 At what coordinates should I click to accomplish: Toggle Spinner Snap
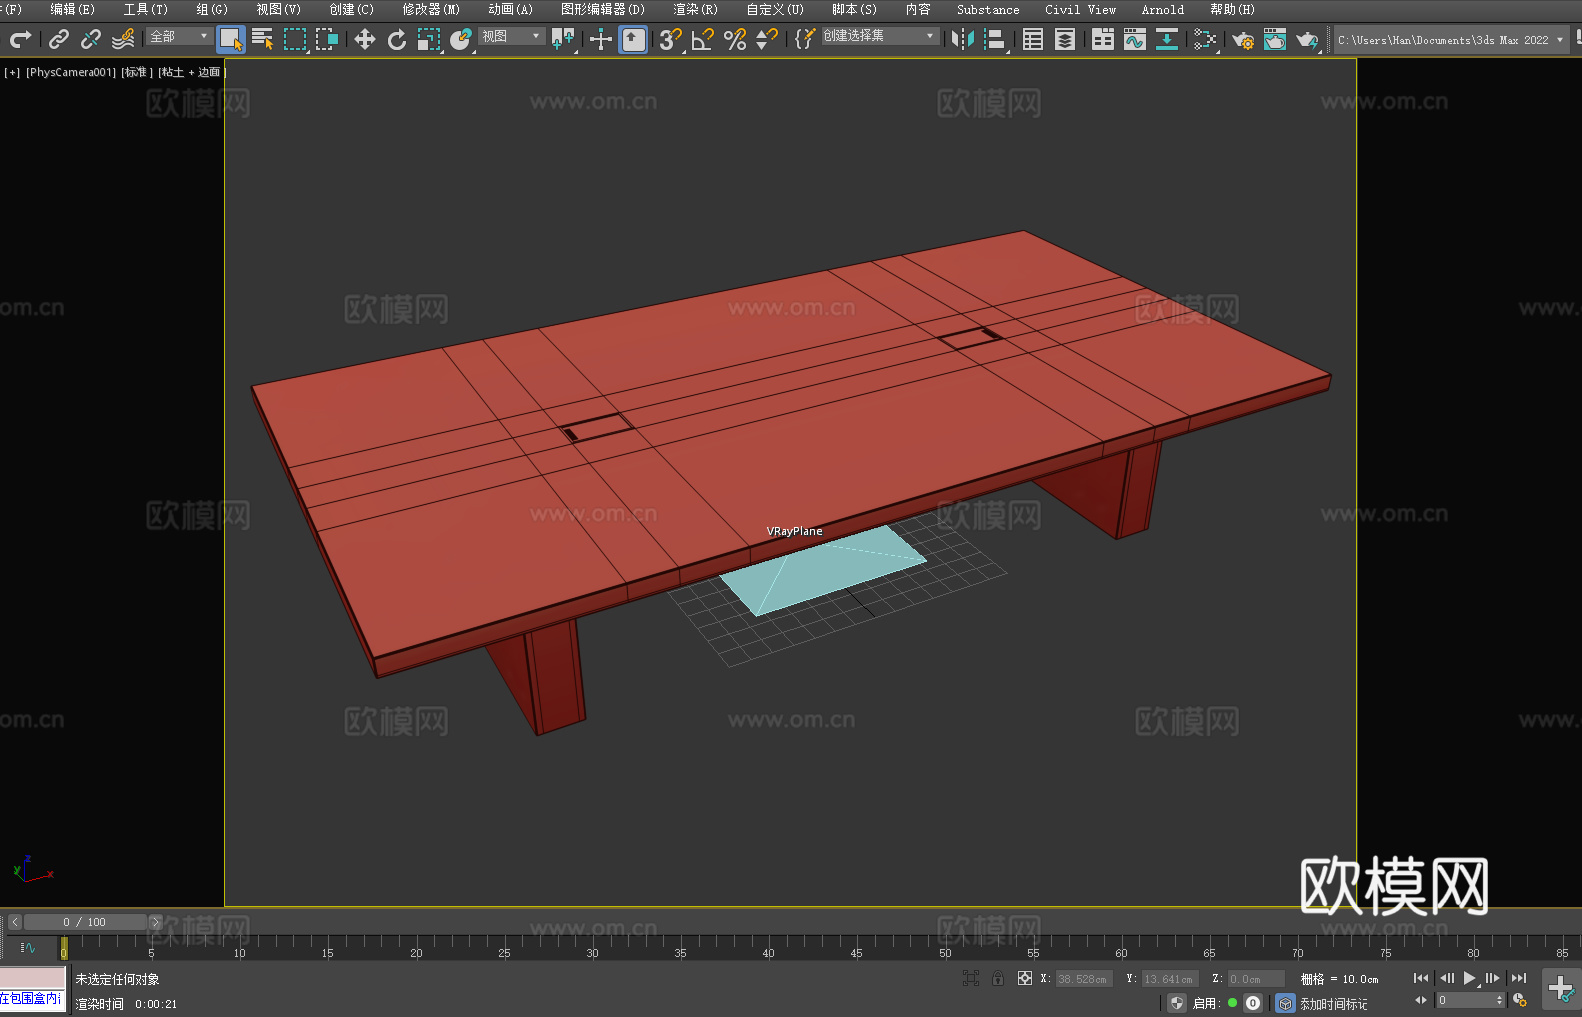(767, 39)
